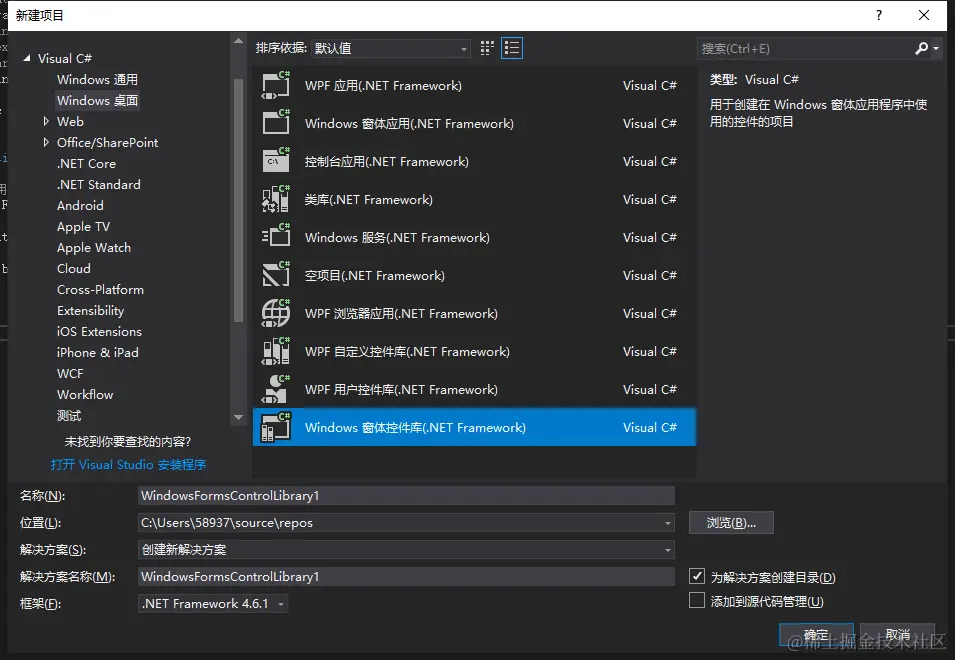The width and height of the screenshot is (955, 660).
Task: Select WPF 用户控件库(.NET Framework) template text
Action: 401,390
